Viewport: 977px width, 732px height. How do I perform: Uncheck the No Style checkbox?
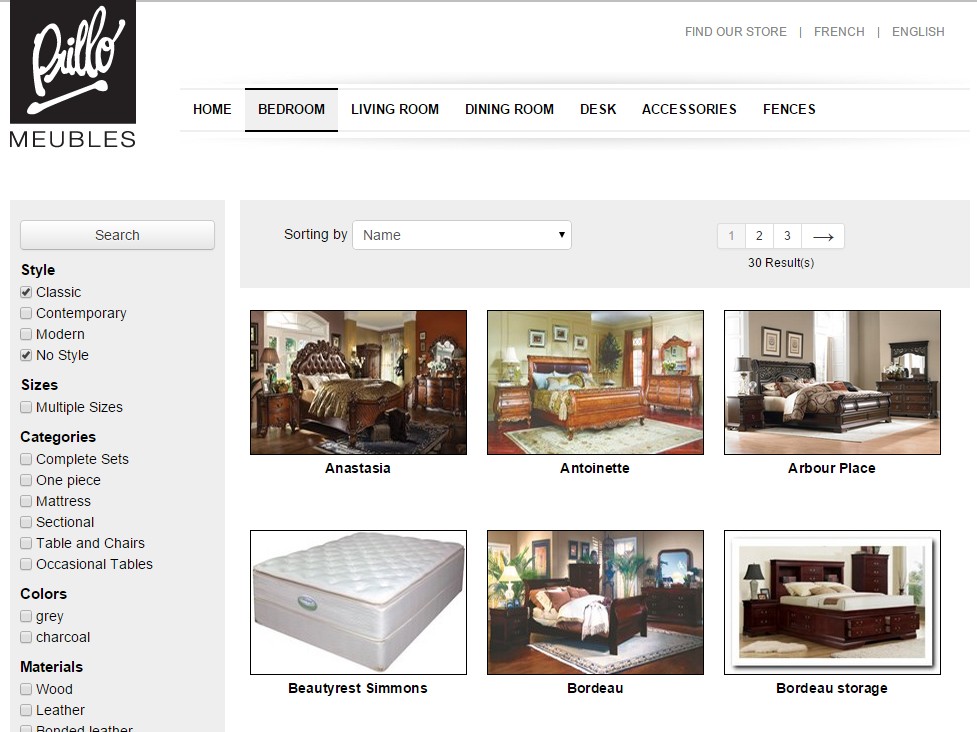point(26,355)
